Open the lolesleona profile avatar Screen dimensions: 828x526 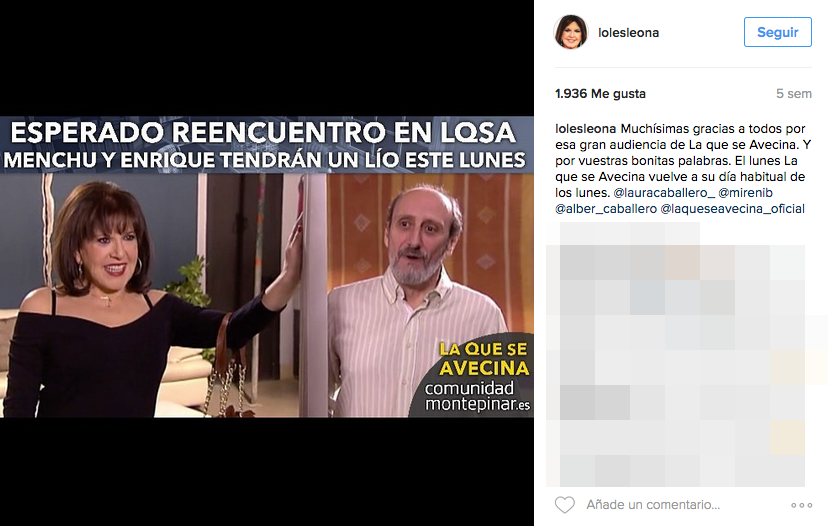(571, 32)
